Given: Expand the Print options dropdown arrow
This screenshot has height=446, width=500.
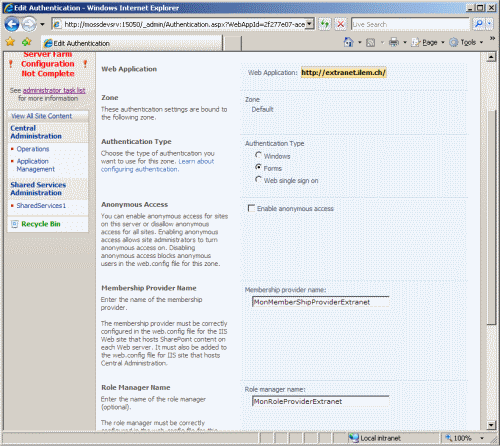Looking at the screenshot, I should tap(405, 42).
